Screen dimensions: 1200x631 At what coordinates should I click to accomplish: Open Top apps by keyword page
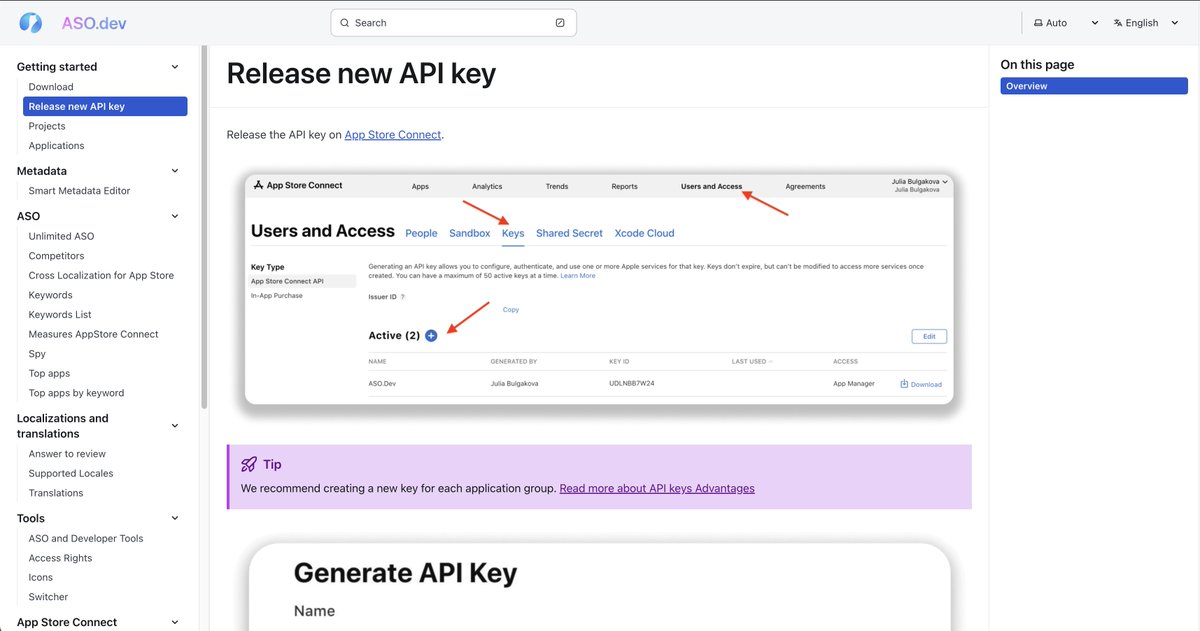[76, 393]
